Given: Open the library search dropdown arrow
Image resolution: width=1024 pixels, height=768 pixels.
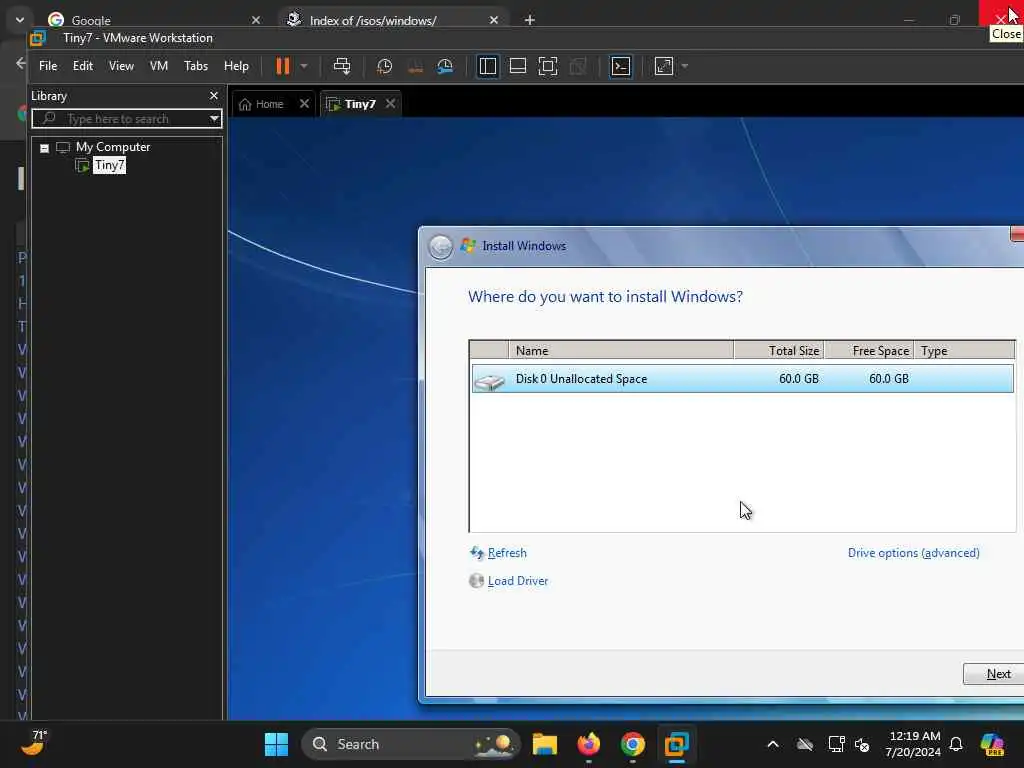Looking at the screenshot, I should point(214,118).
